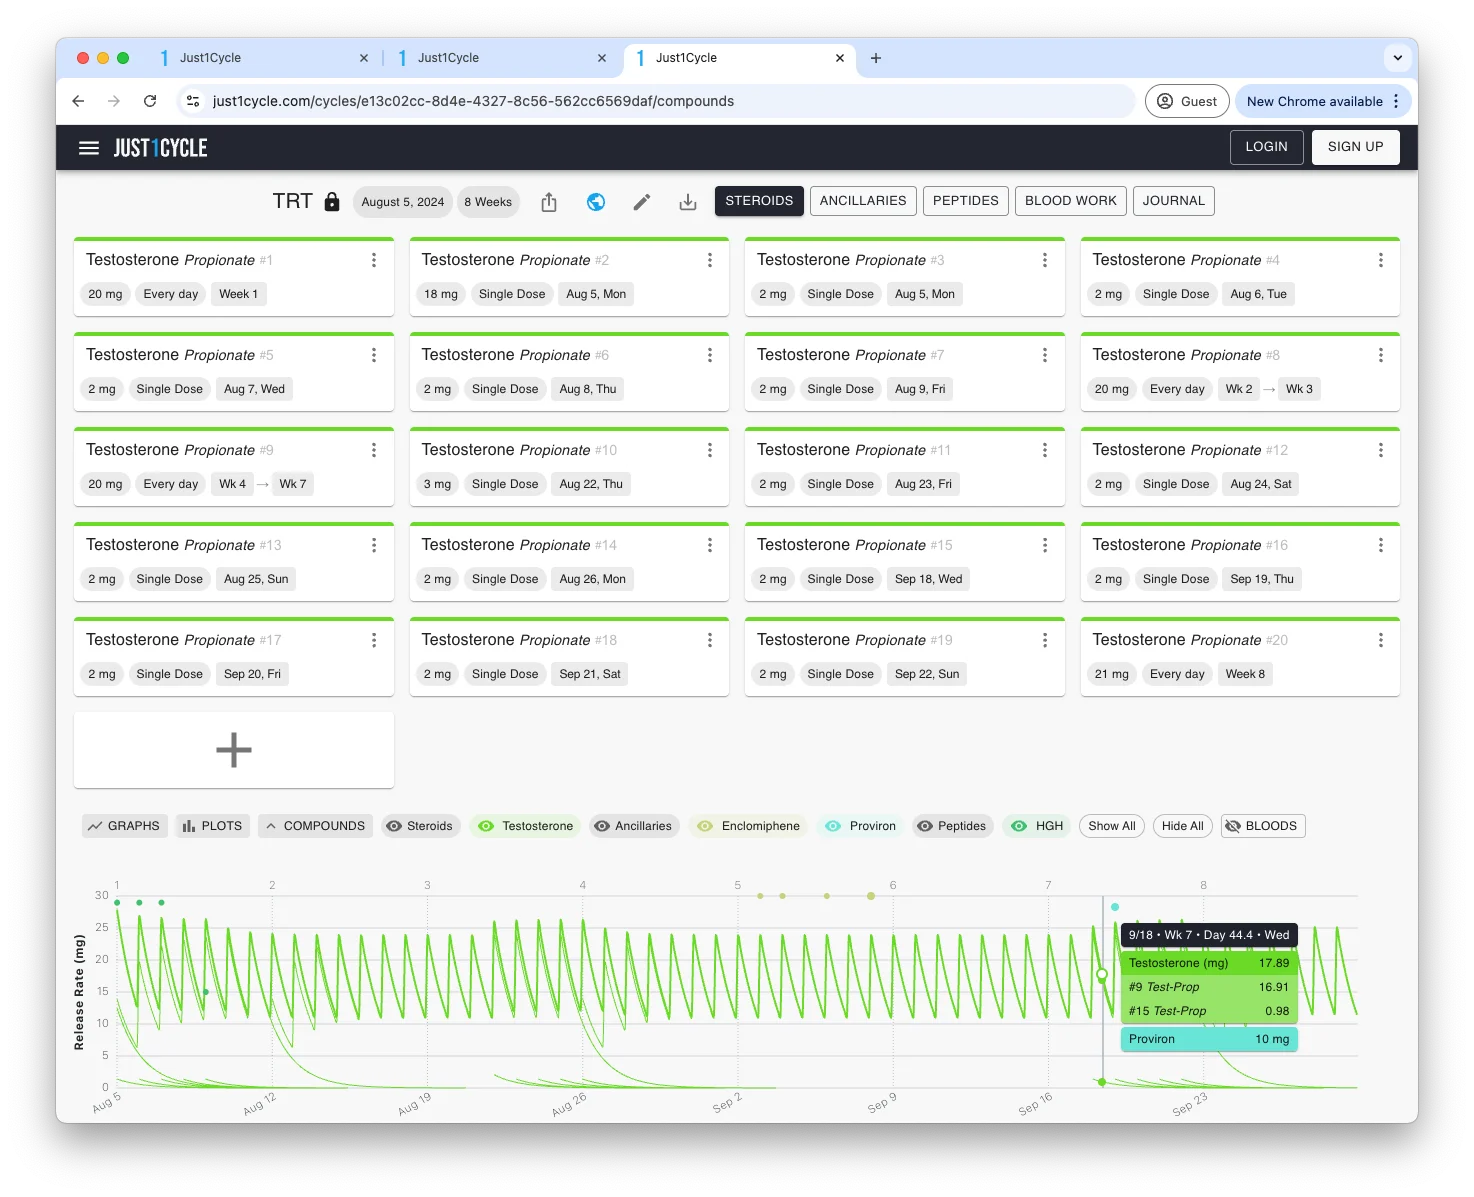Click the lock icon next to TRT
1474x1197 pixels.
point(332,202)
